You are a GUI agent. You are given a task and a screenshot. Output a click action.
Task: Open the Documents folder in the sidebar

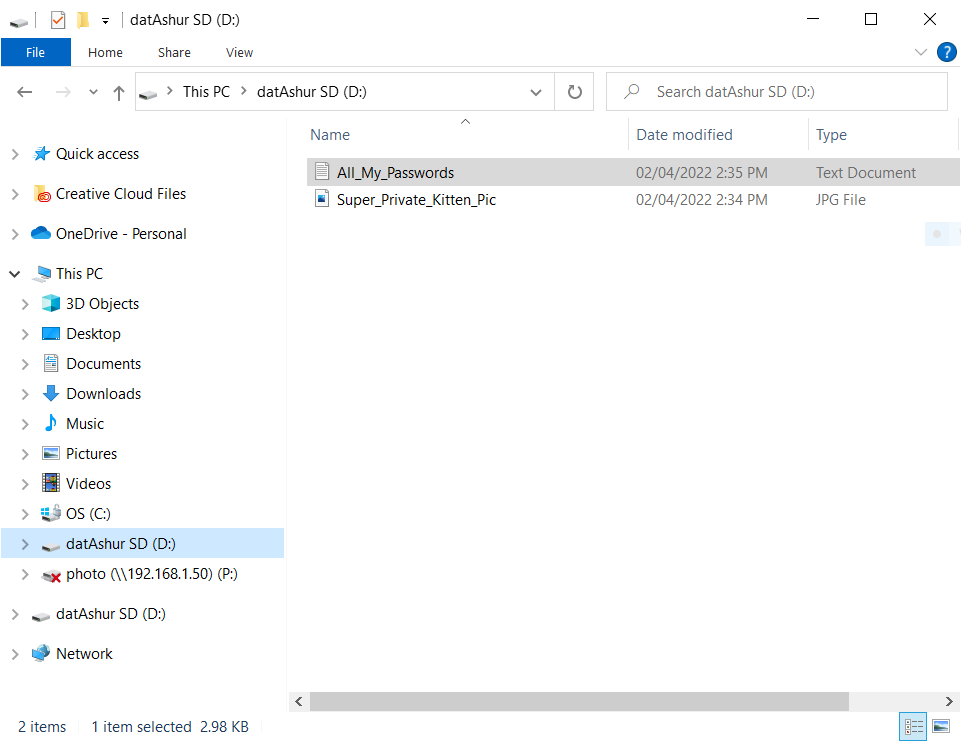104,363
